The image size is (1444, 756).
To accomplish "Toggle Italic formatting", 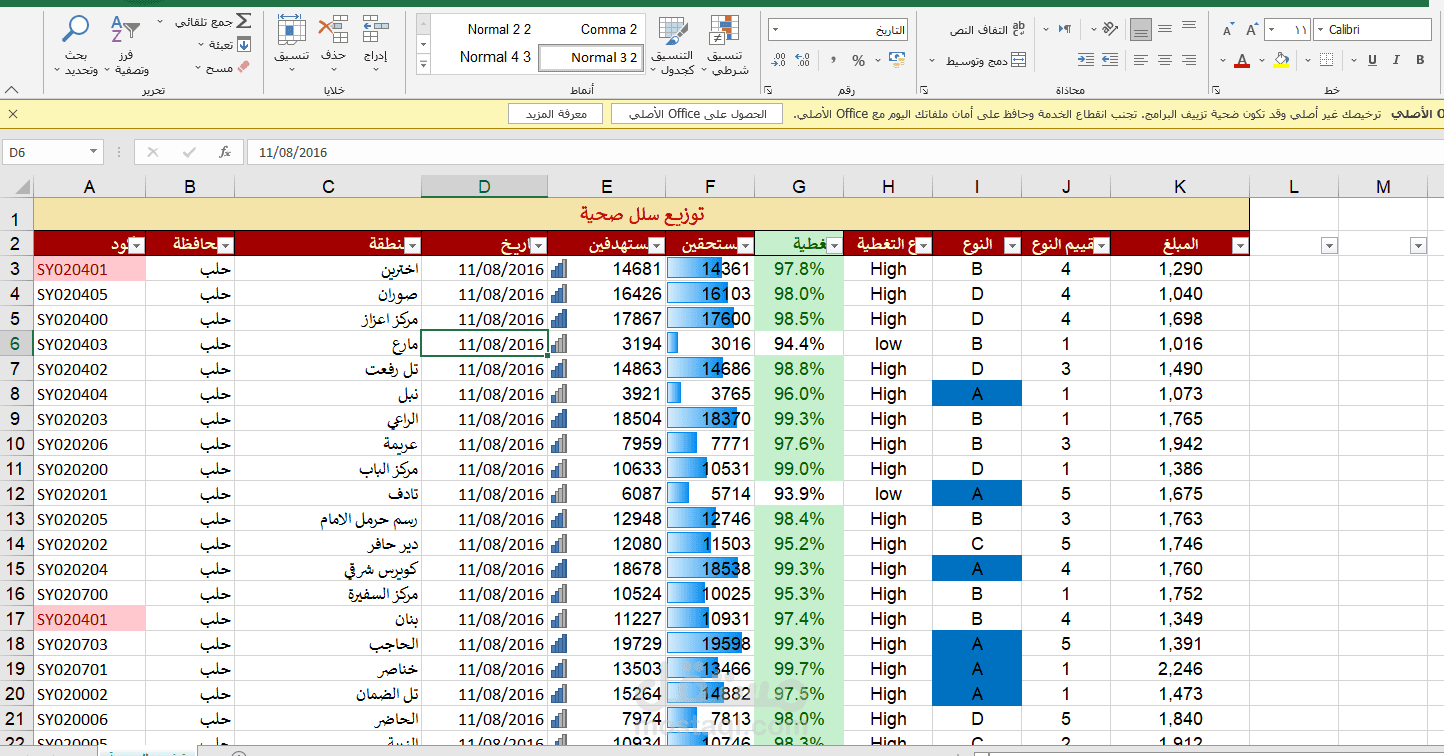I will point(1396,59).
